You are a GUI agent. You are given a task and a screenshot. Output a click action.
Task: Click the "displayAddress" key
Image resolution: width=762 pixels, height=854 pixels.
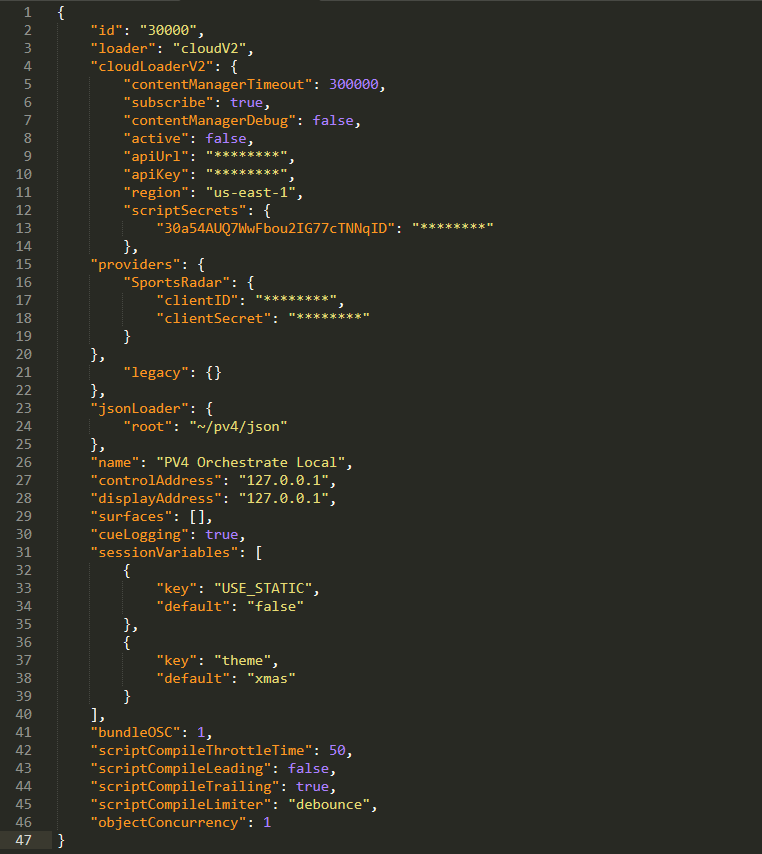pyautogui.click(x=156, y=498)
